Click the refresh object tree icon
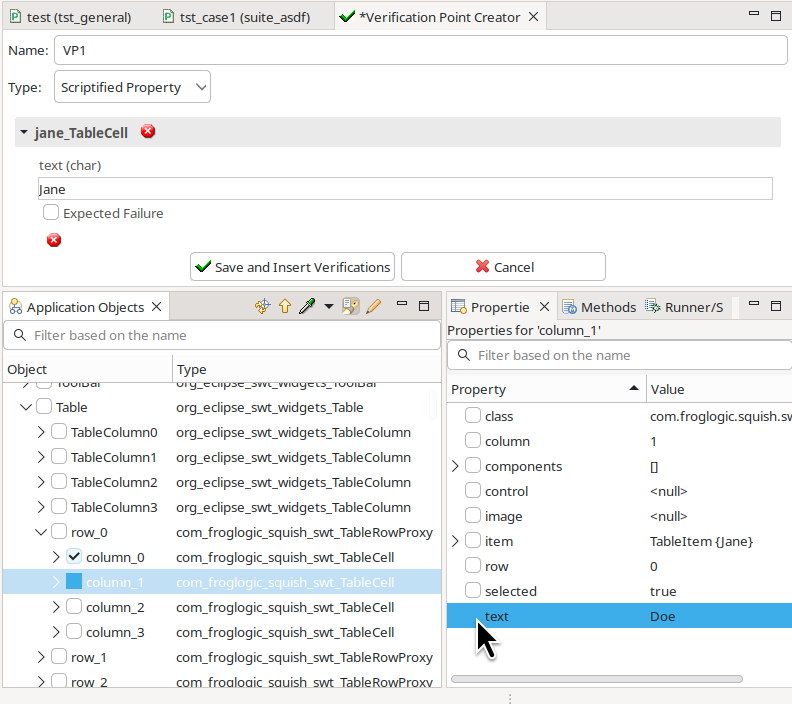 [262, 307]
